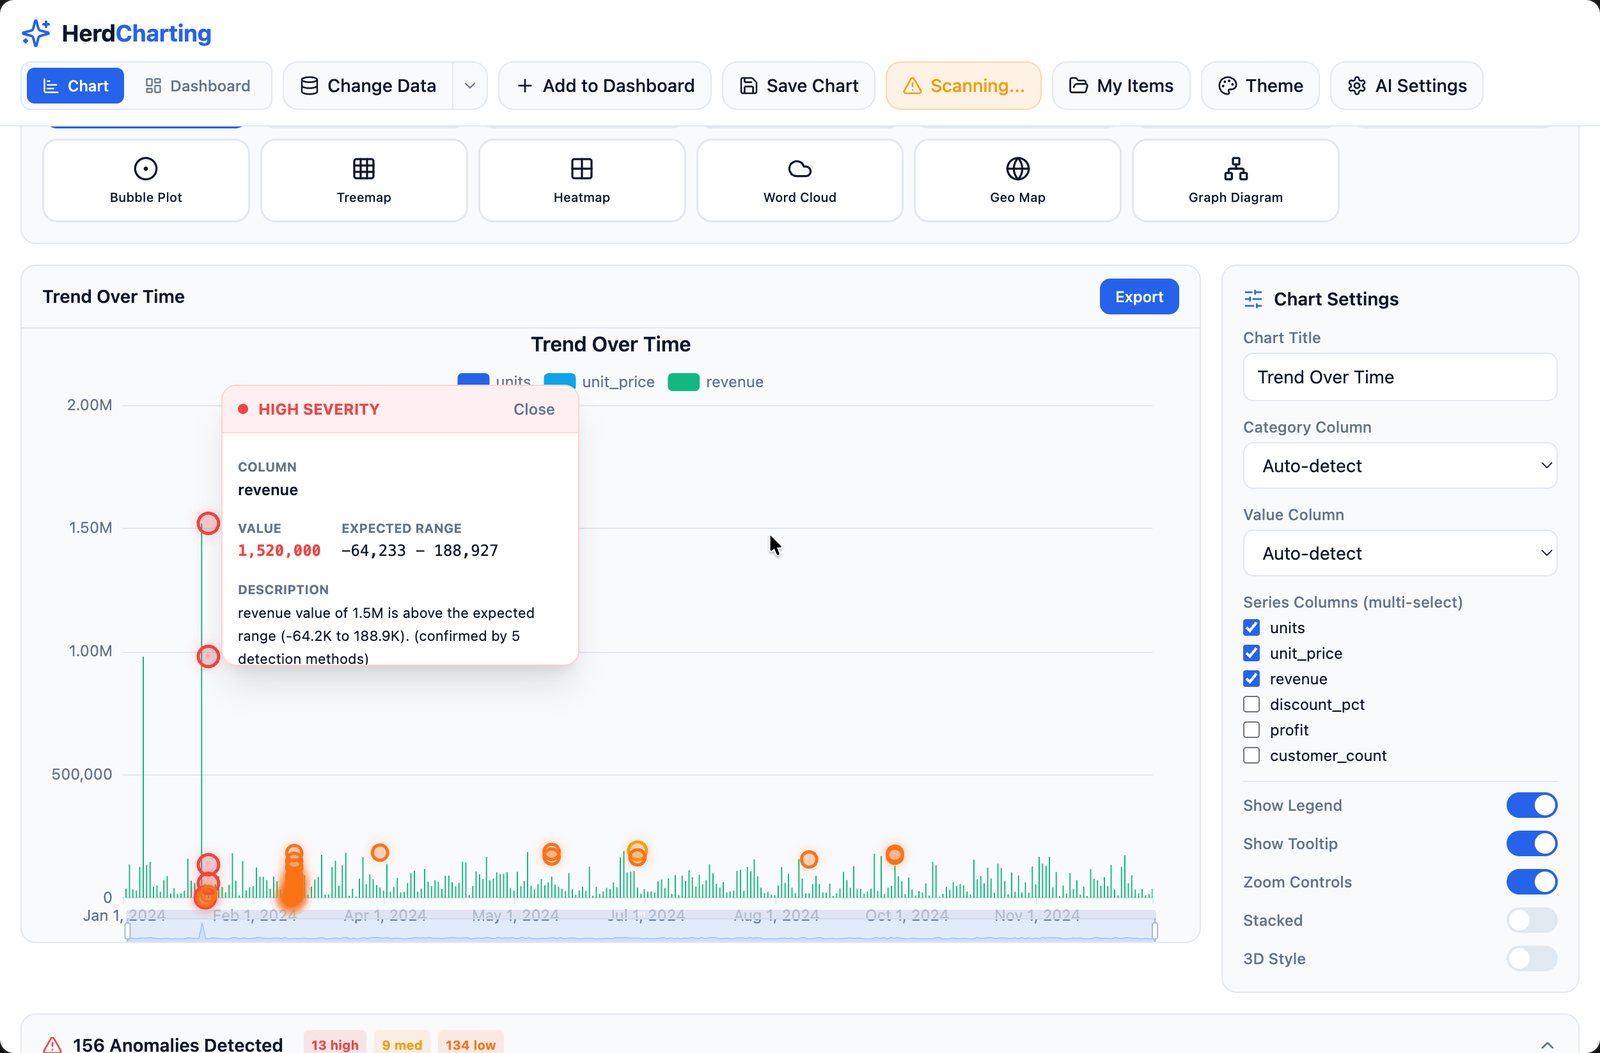The image size is (1600, 1053).
Task: Choose the Geo Map chart type
Action: pos(1018,180)
